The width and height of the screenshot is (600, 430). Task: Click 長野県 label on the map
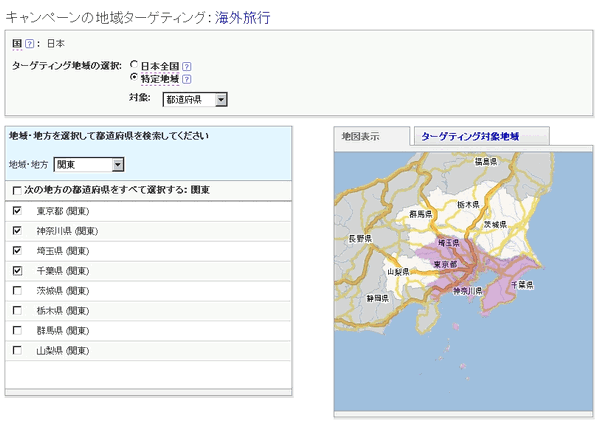click(360, 239)
